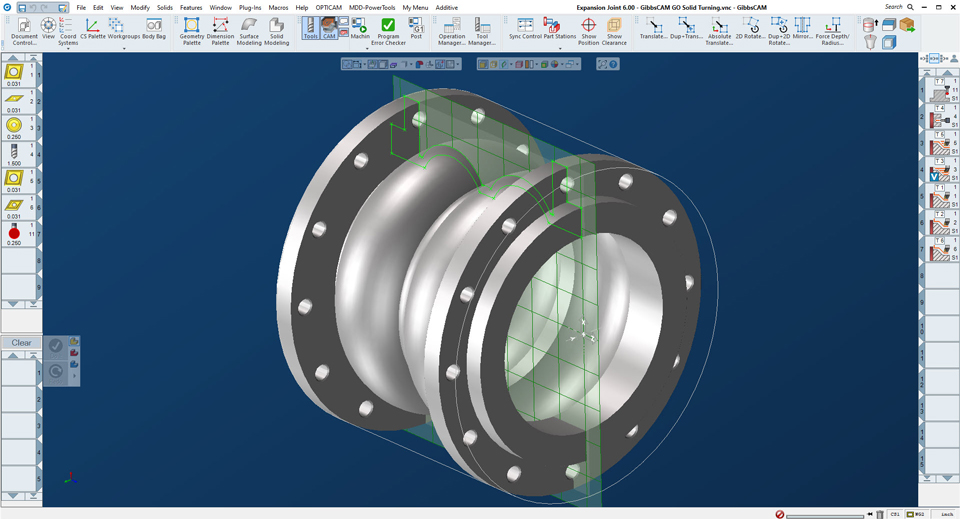Toggle Show Clearance display

click(x=614, y=30)
